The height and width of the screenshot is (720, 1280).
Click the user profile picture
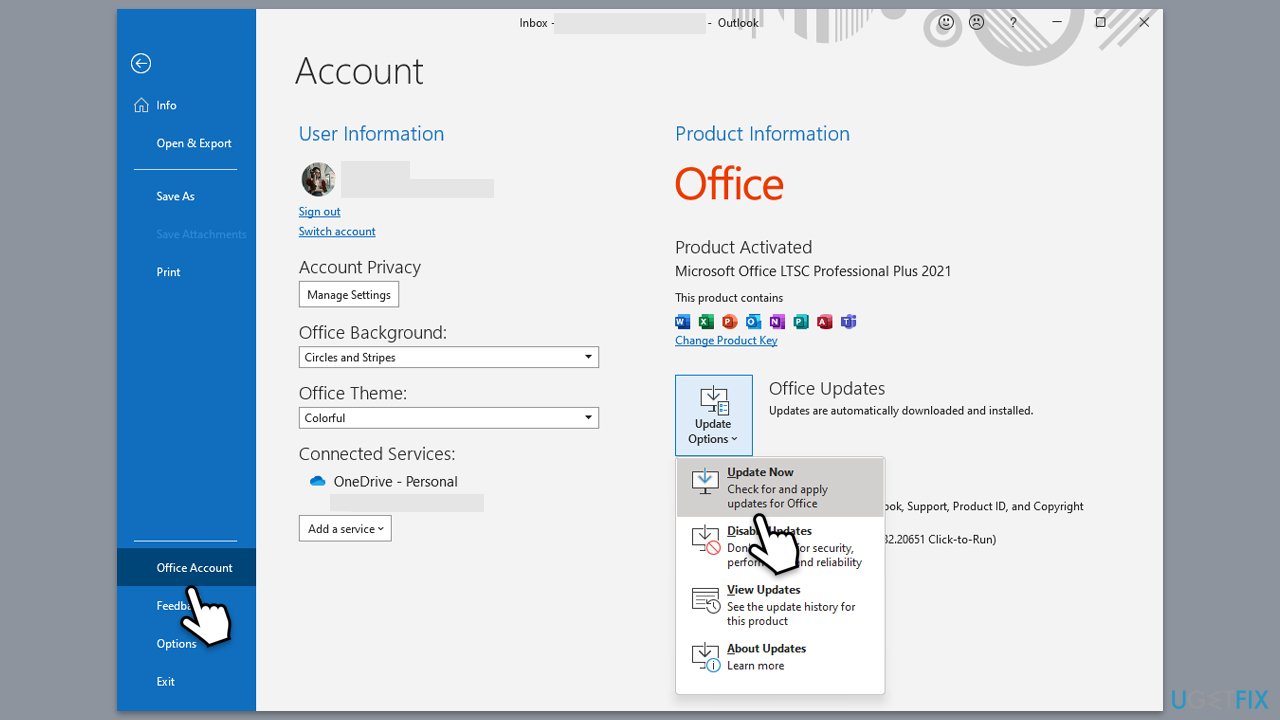(x=318, y=179)
